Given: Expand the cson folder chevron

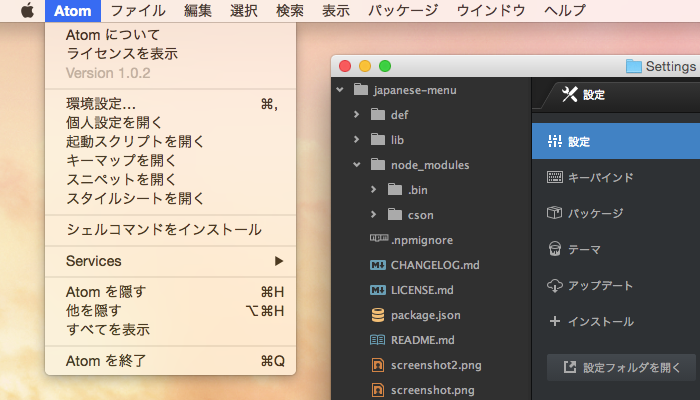Looking at the screenshot, I should (x=373, y=215).
